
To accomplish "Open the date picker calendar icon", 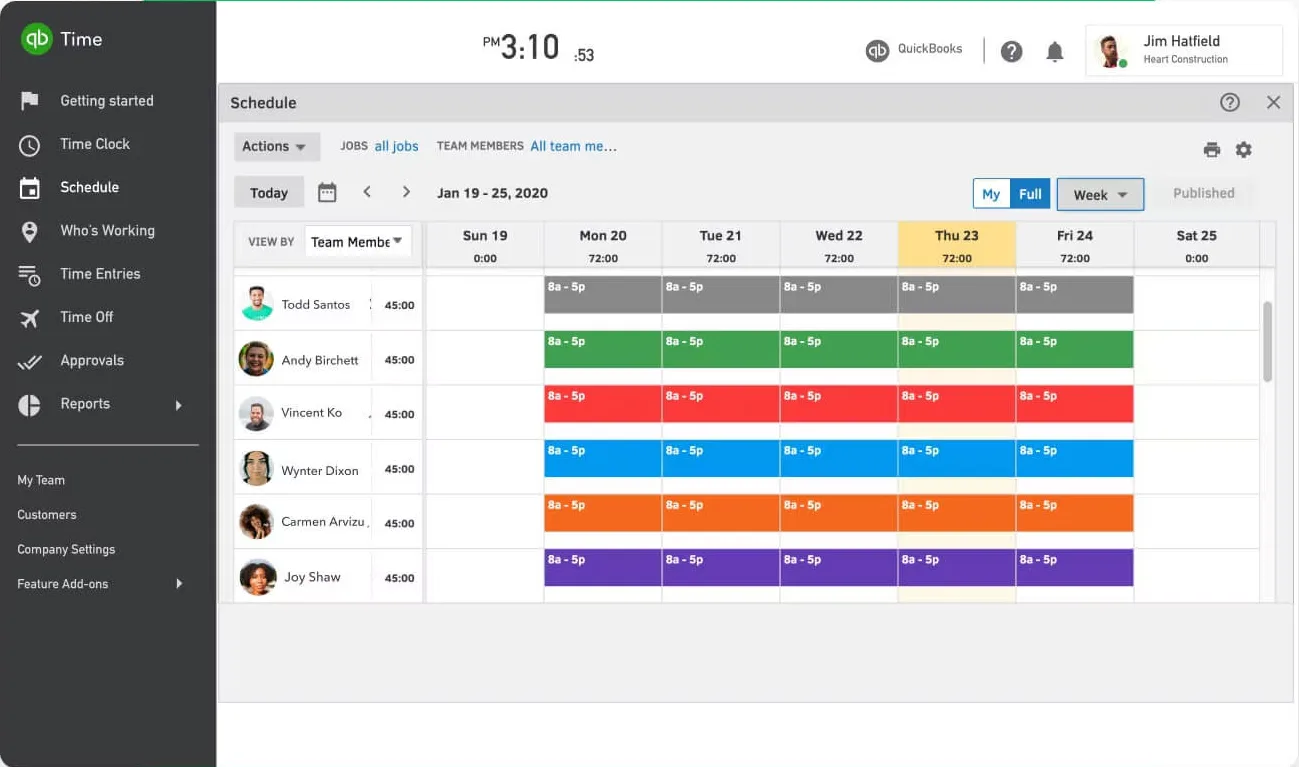I will tap(327, 192).
